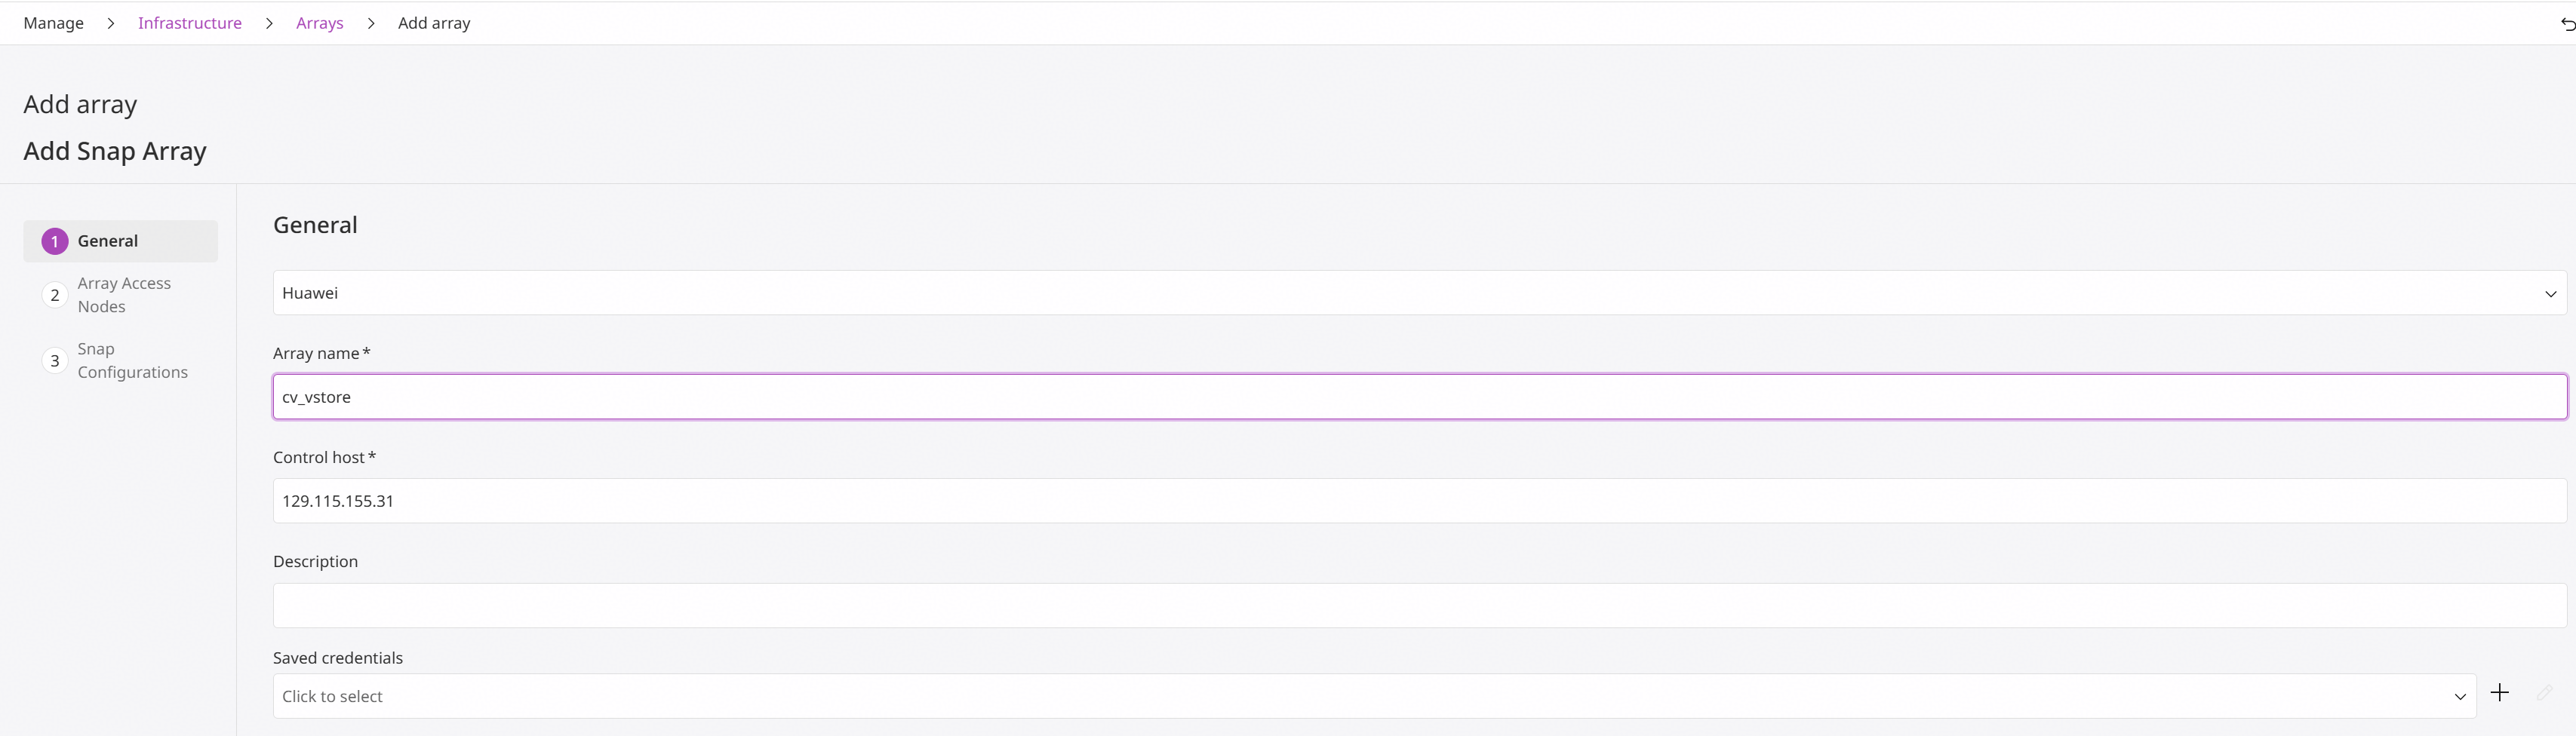
Task: Click the step 1 General circle icon
Action: [55, 241]
